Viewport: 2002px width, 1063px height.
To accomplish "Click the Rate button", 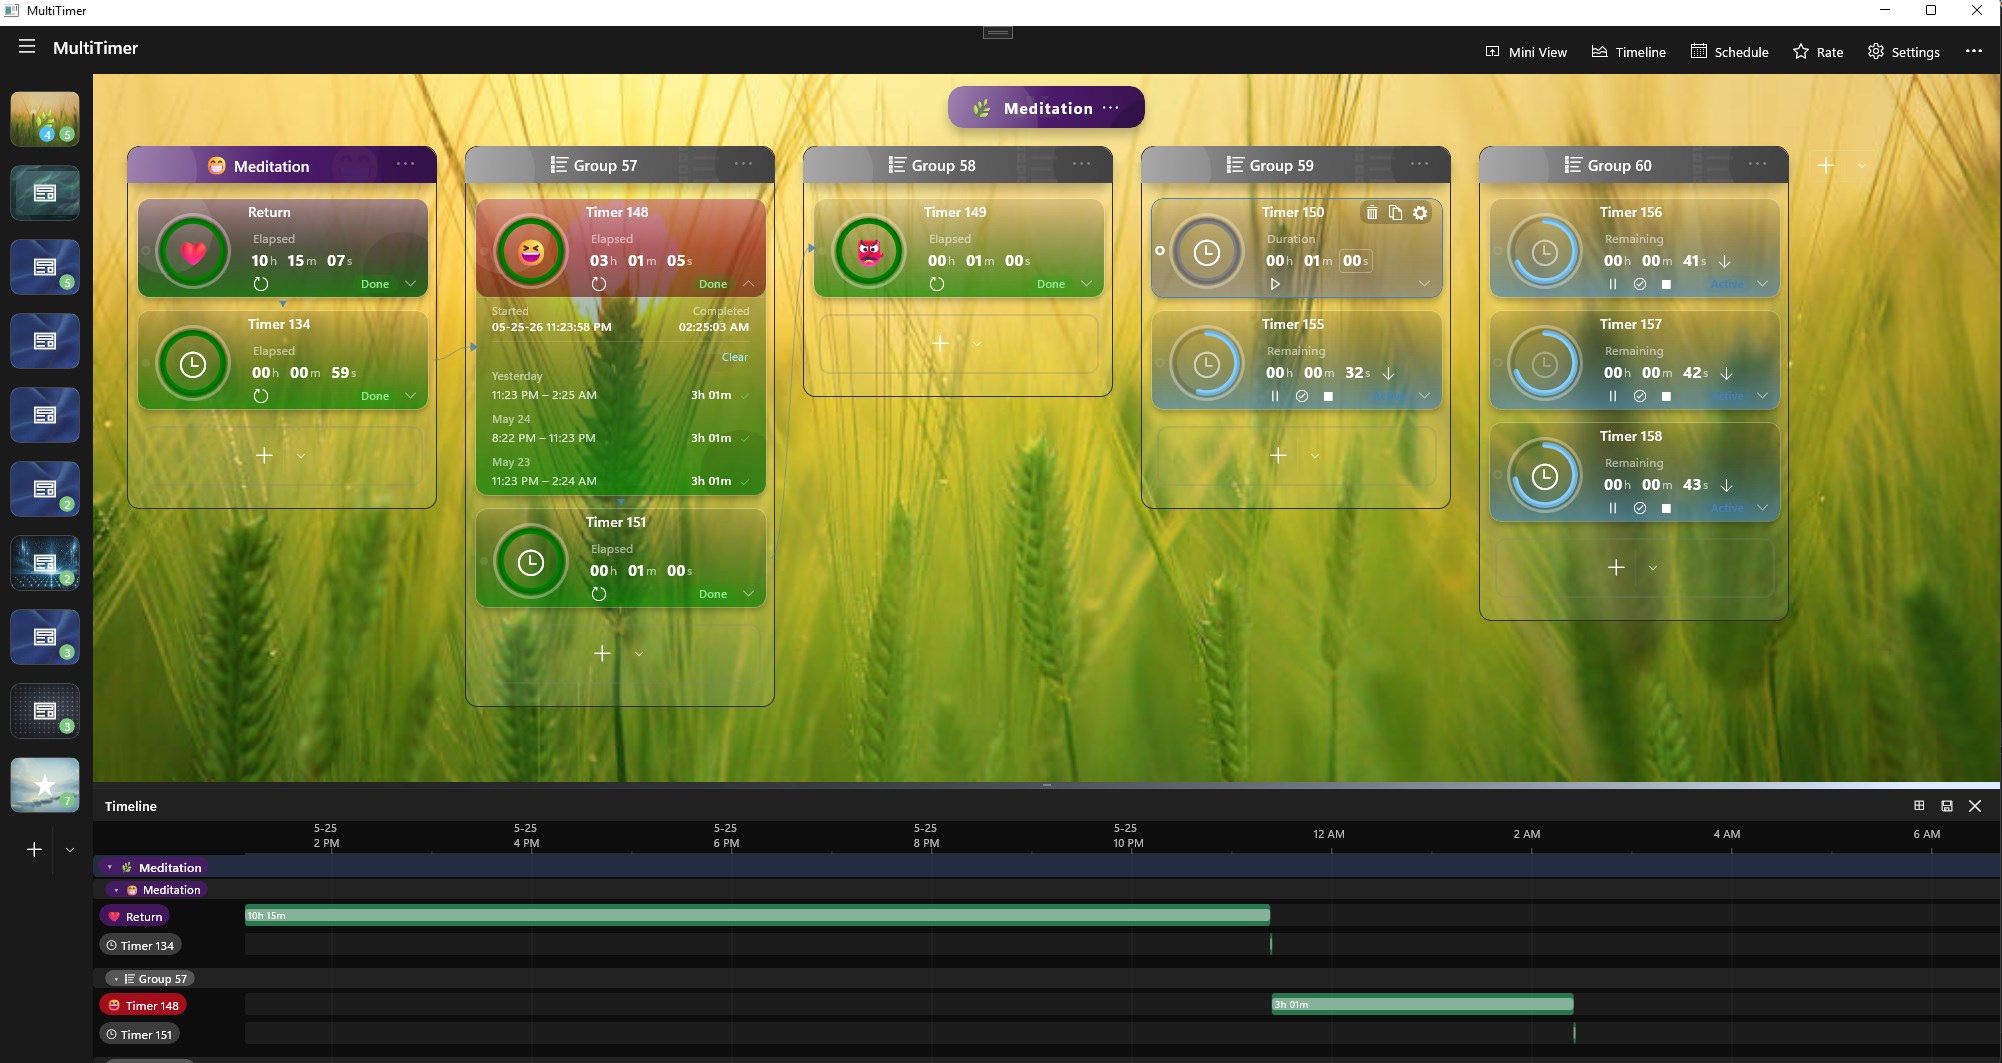I will pyautogui.click(x=1818, y=52).
